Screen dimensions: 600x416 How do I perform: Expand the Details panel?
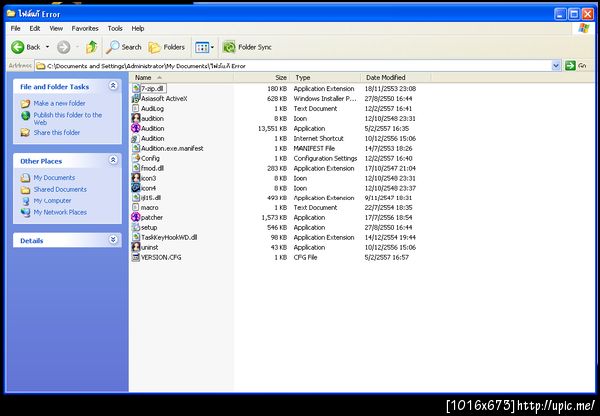(113, 240)
